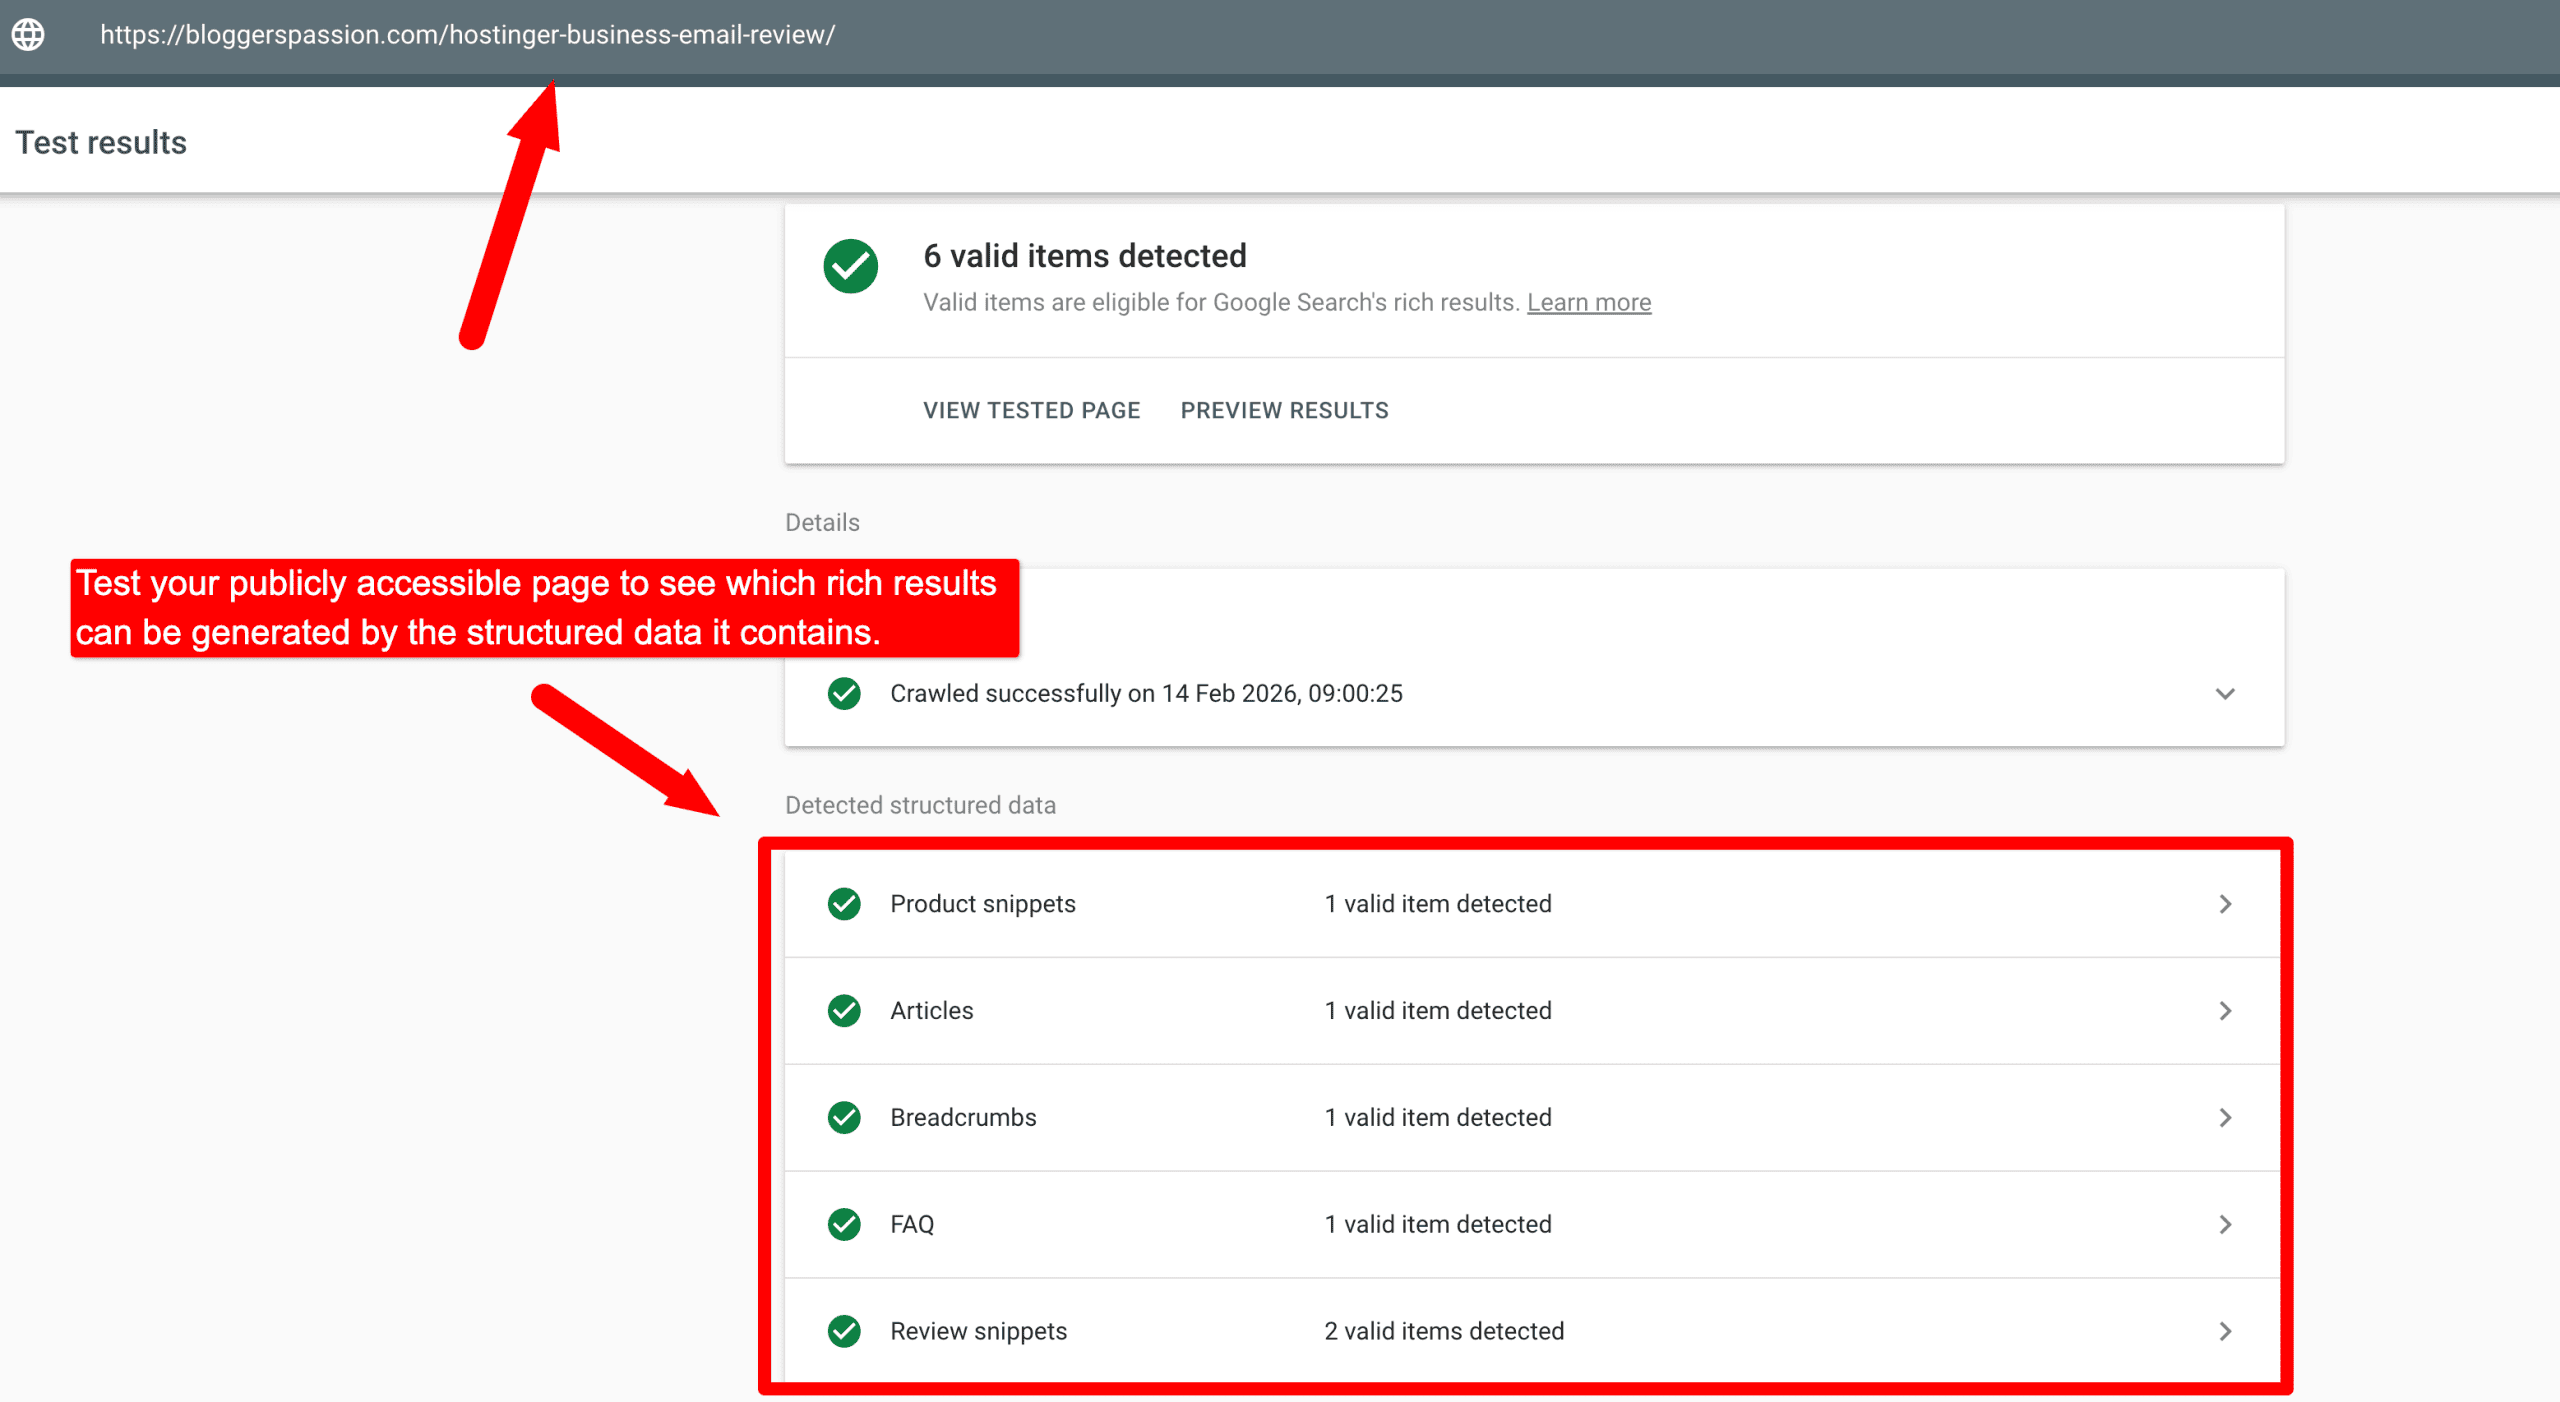This screenshot has height=1402, width=2560.
Task: Click the large green checkmark beside 6 valid items
Action: point(850,266)
